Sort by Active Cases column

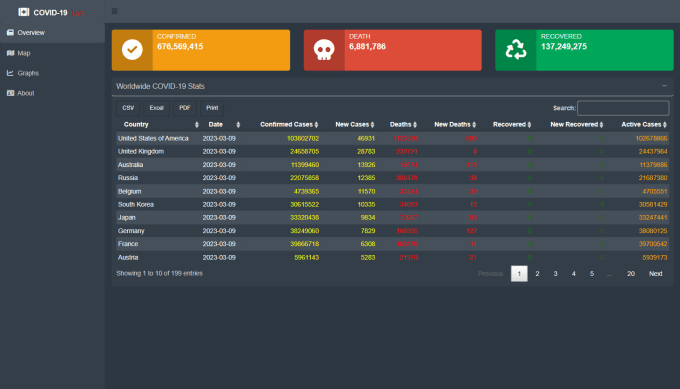pos(644,124)
